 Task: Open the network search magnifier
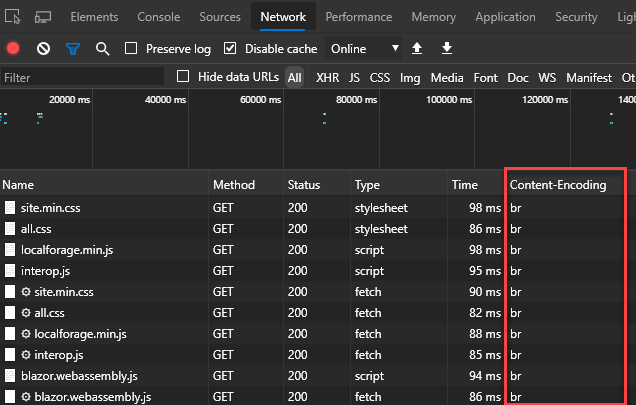tap(102, 49)
